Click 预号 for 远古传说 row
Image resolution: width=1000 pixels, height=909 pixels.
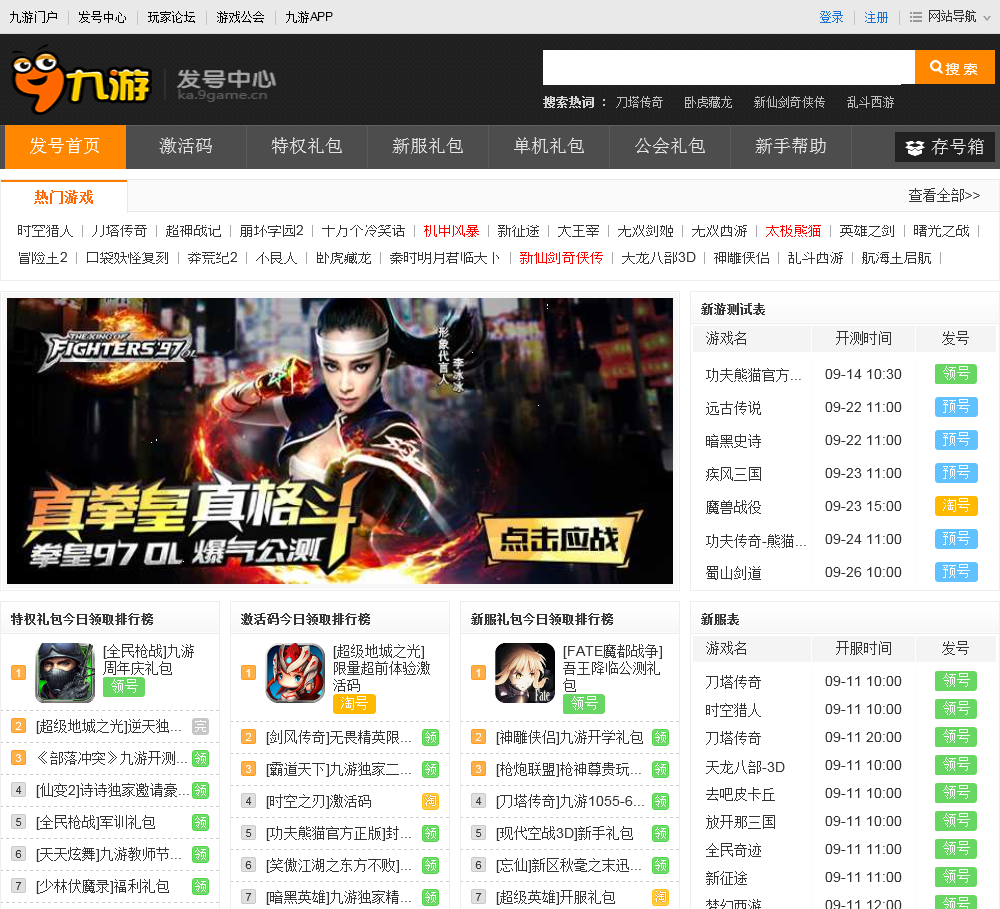955,407
